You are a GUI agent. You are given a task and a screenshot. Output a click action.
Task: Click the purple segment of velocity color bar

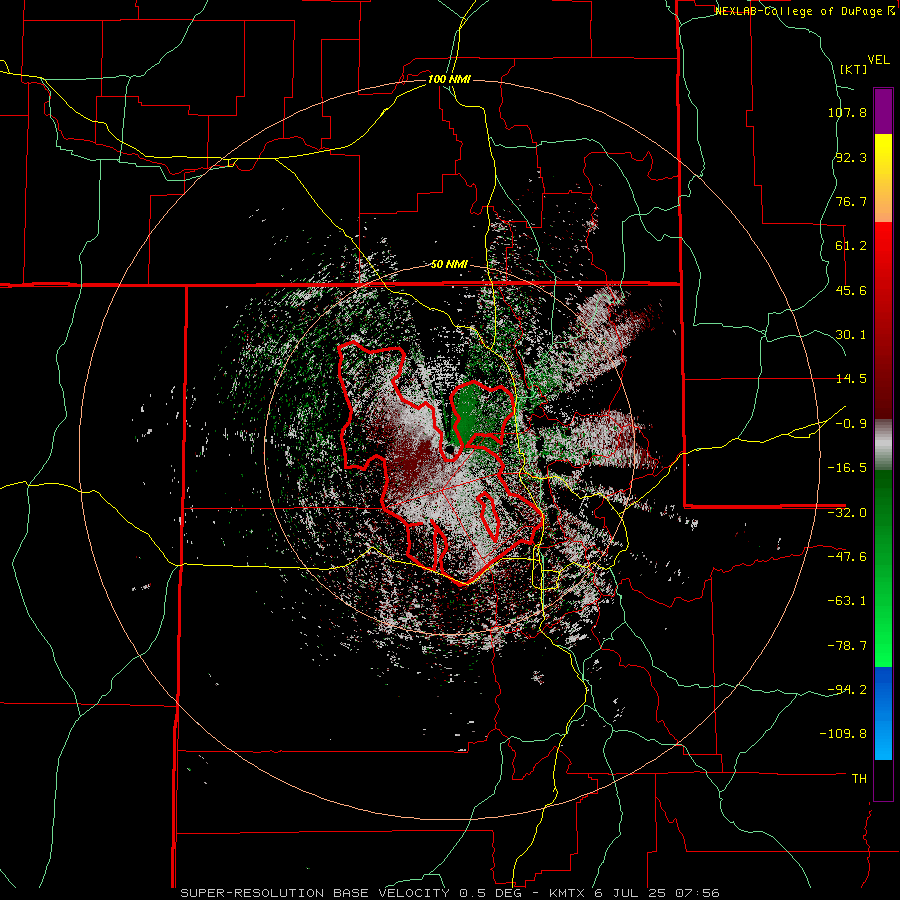pos(883,111)
